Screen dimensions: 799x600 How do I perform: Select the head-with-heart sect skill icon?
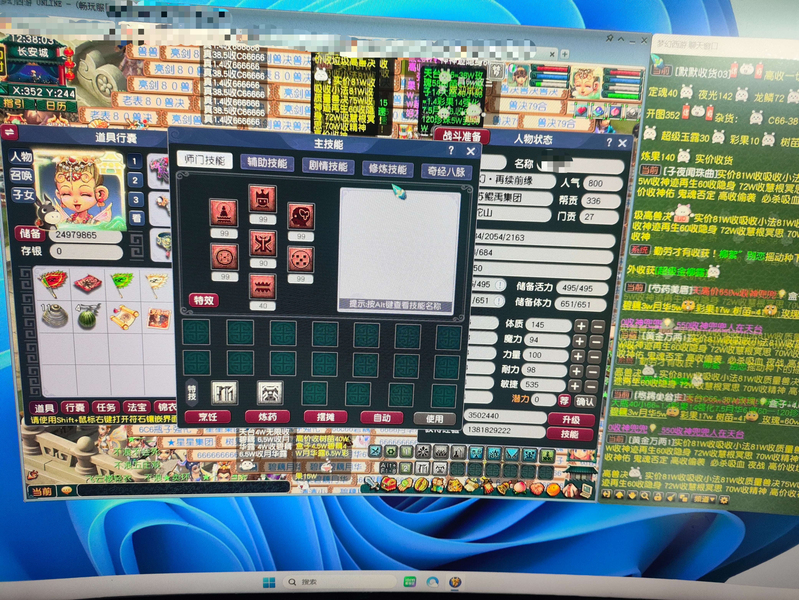point(301,216)
